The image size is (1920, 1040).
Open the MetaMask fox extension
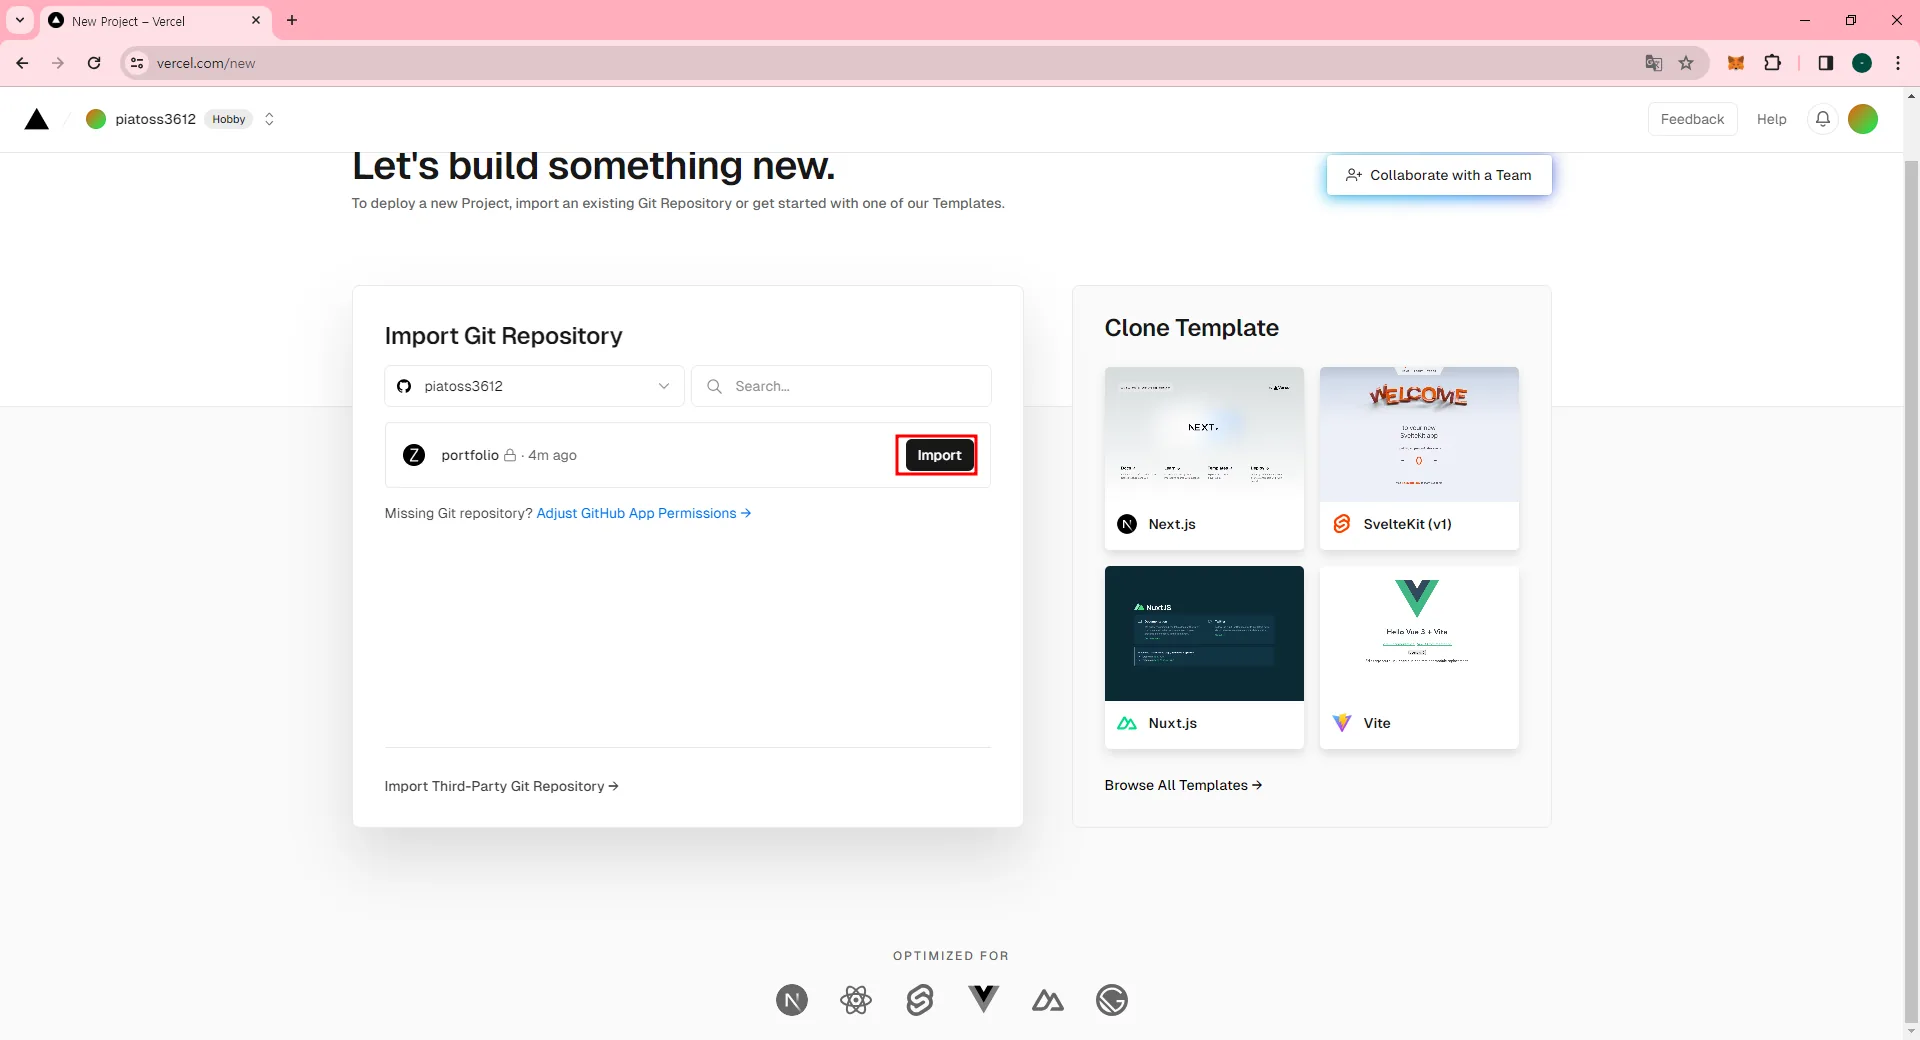pos(1736,63)
